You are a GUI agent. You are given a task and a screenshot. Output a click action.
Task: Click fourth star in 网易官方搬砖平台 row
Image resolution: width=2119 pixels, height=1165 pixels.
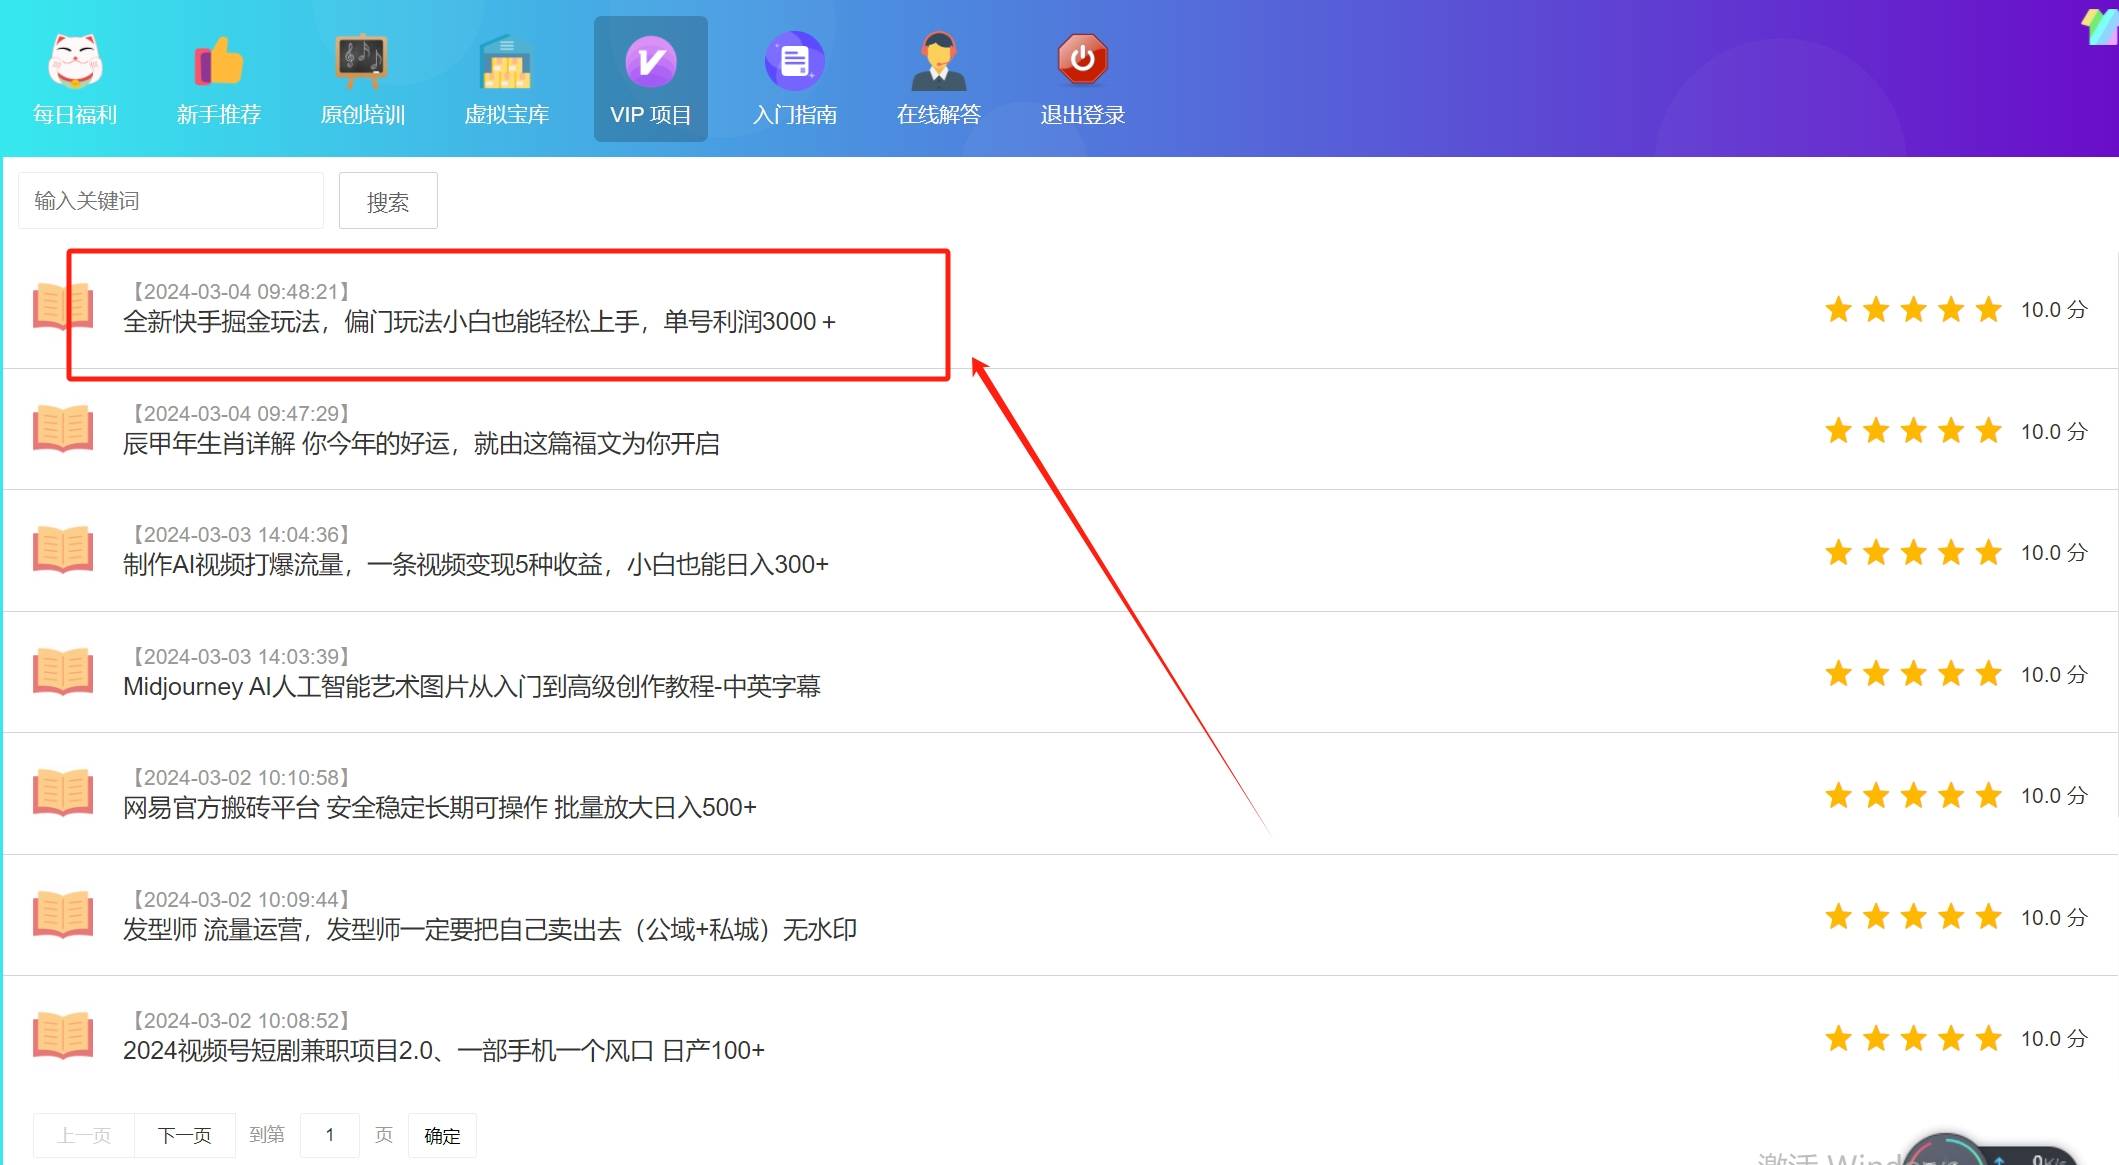click(x=1951, y=795)
